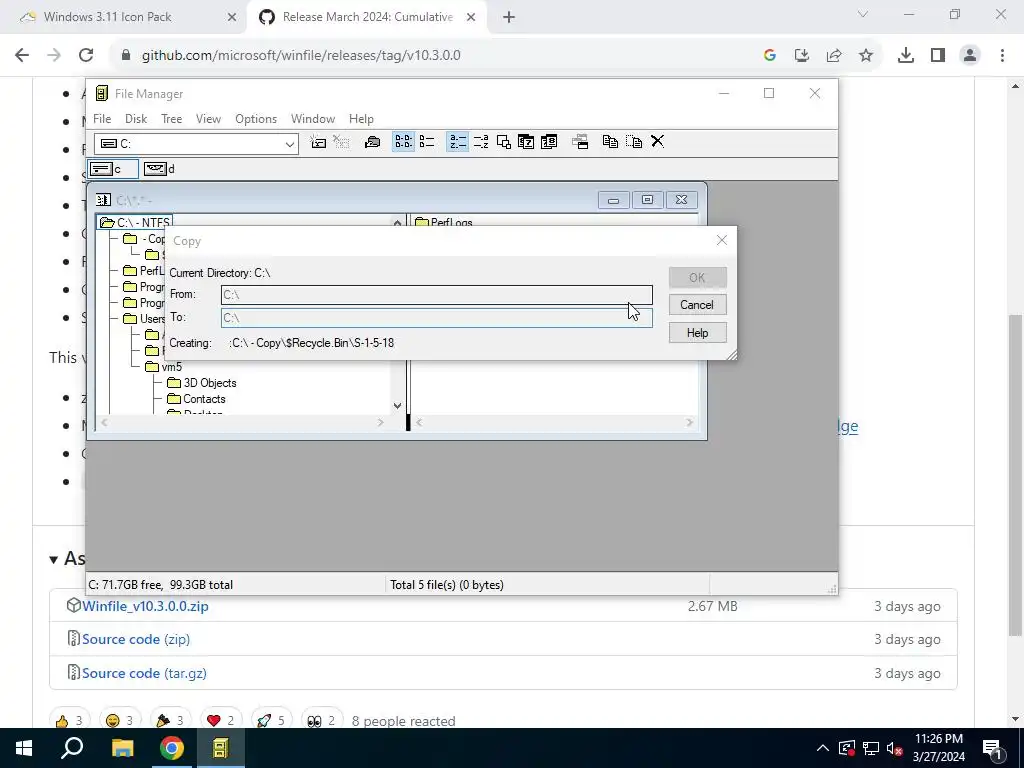This screenshot has width=1024, height=768.
Task: Click the File Manager title bar cabinet icon
Action: point(101,93)
